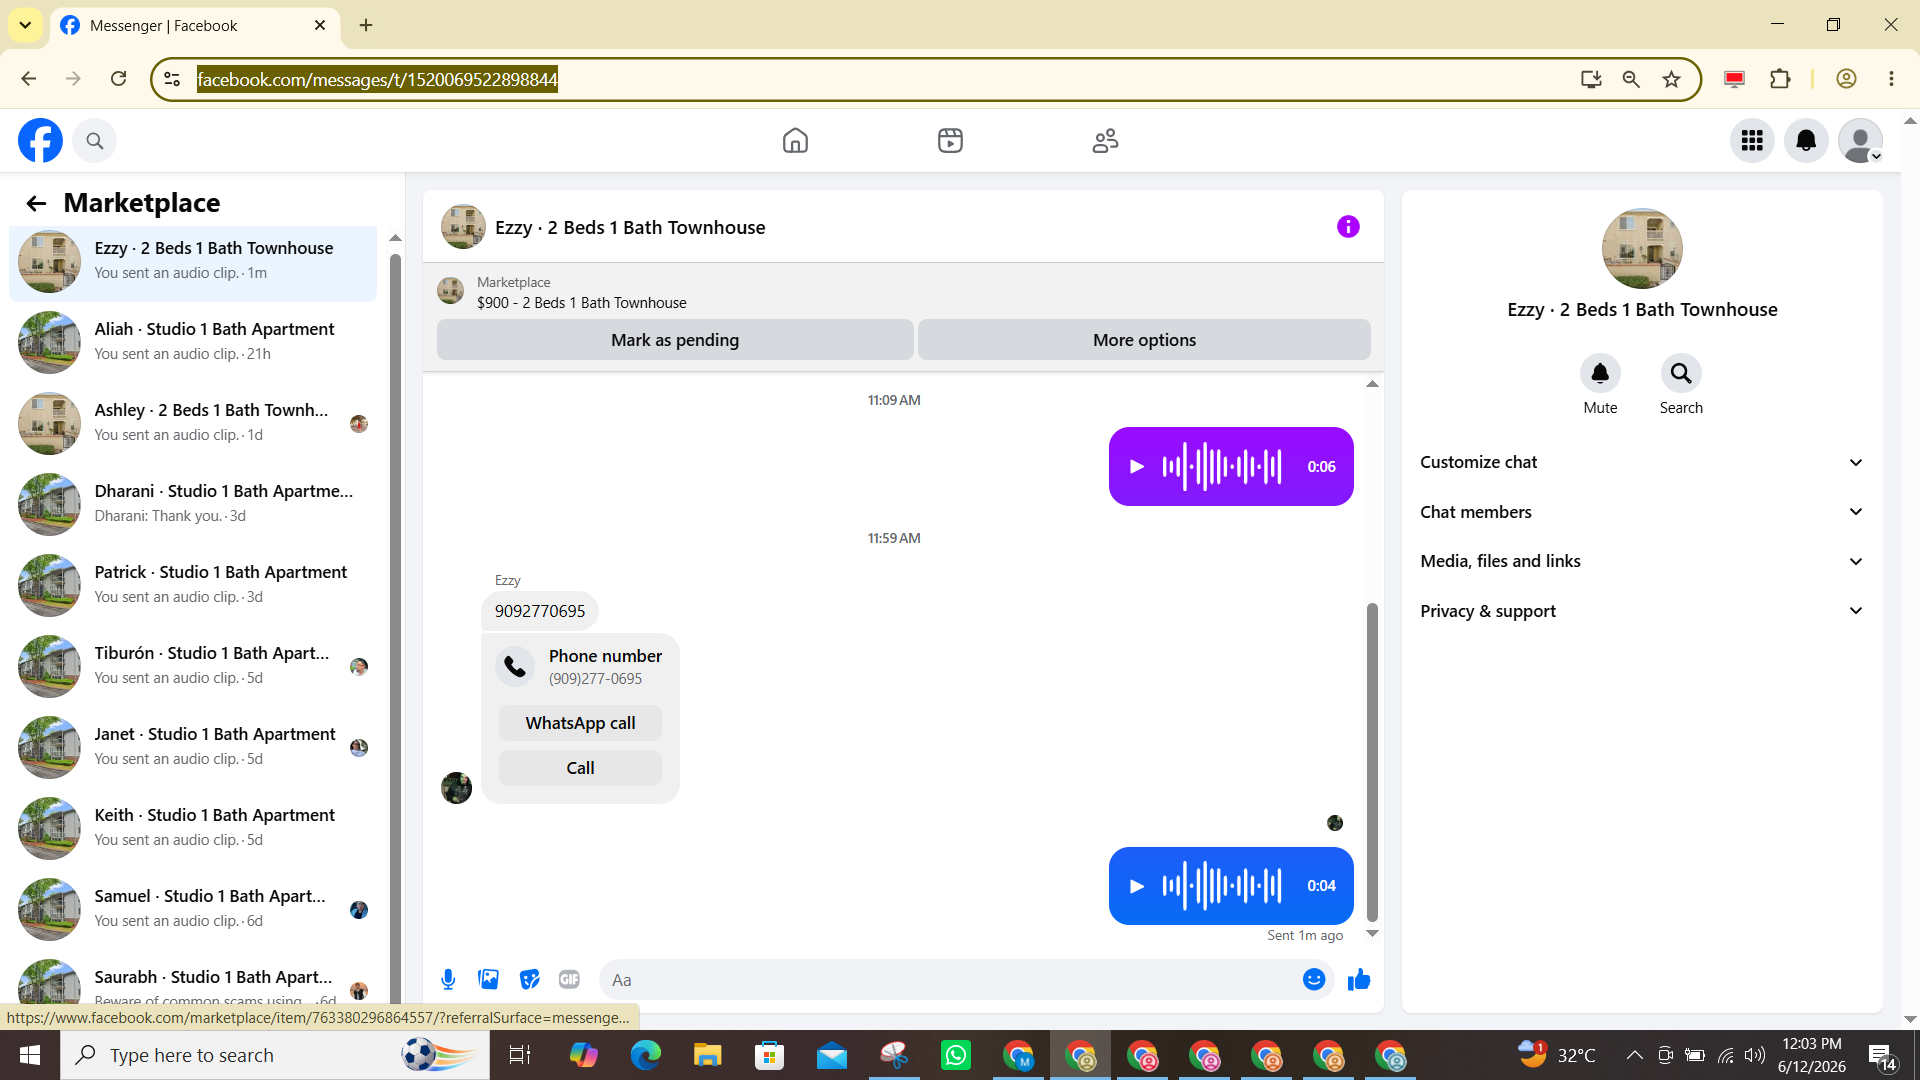The width and height of the screenshot is (1920, 1080).
Task: Play the 0:04 audio clip
Action: tap(1136, 886)
